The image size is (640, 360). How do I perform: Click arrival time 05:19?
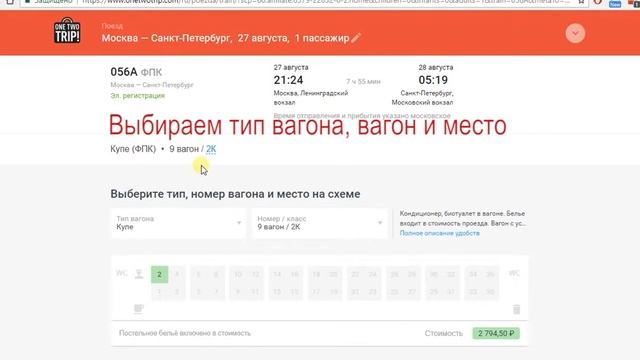[433, 80]
